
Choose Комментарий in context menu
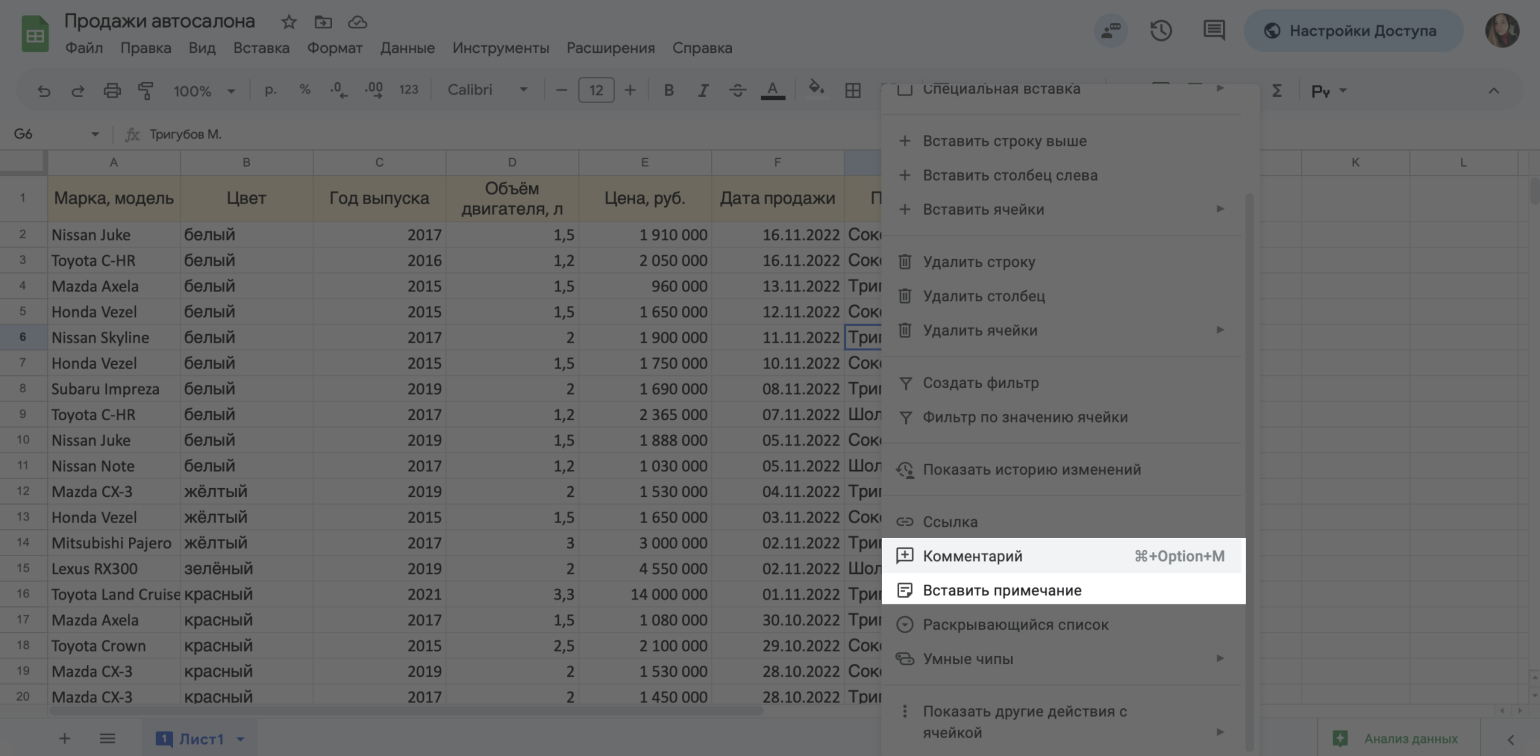[x=972, y=556]
